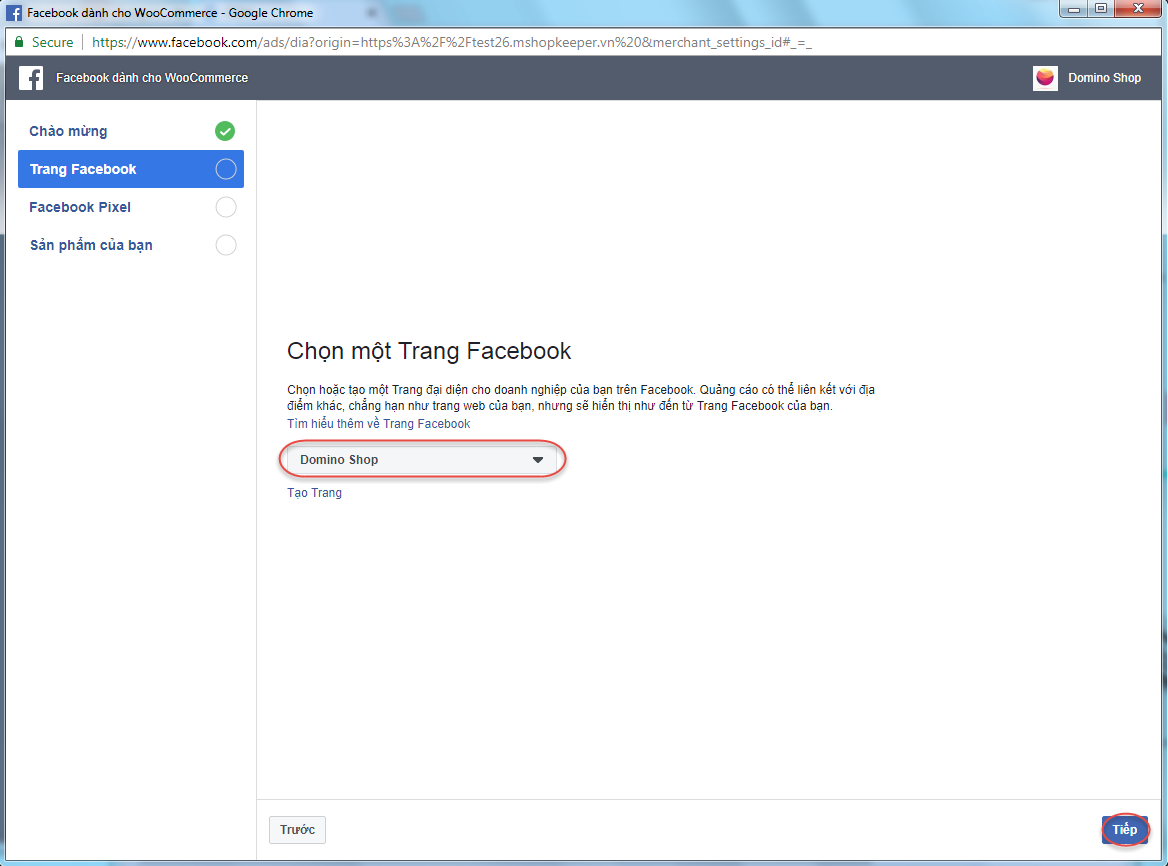1168x866 pixels.
Task: Minimize the Chrome window
Action: 1073,9
